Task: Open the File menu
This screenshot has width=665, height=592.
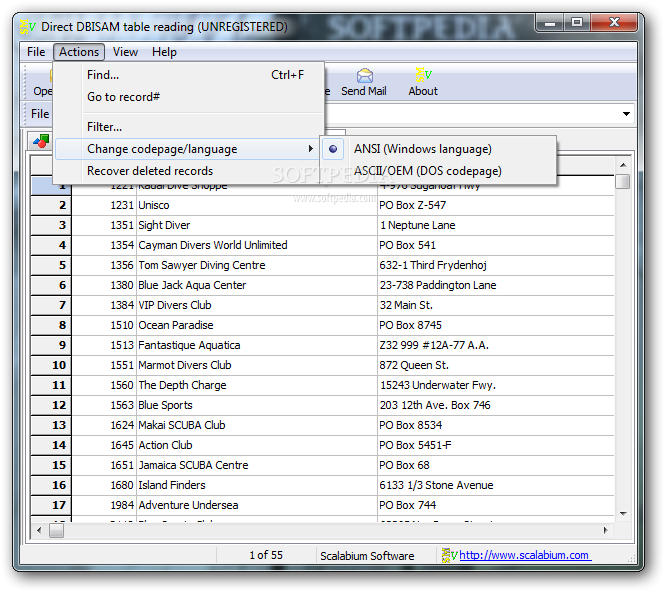Action: pyautogui.click(x=36, y=52)
